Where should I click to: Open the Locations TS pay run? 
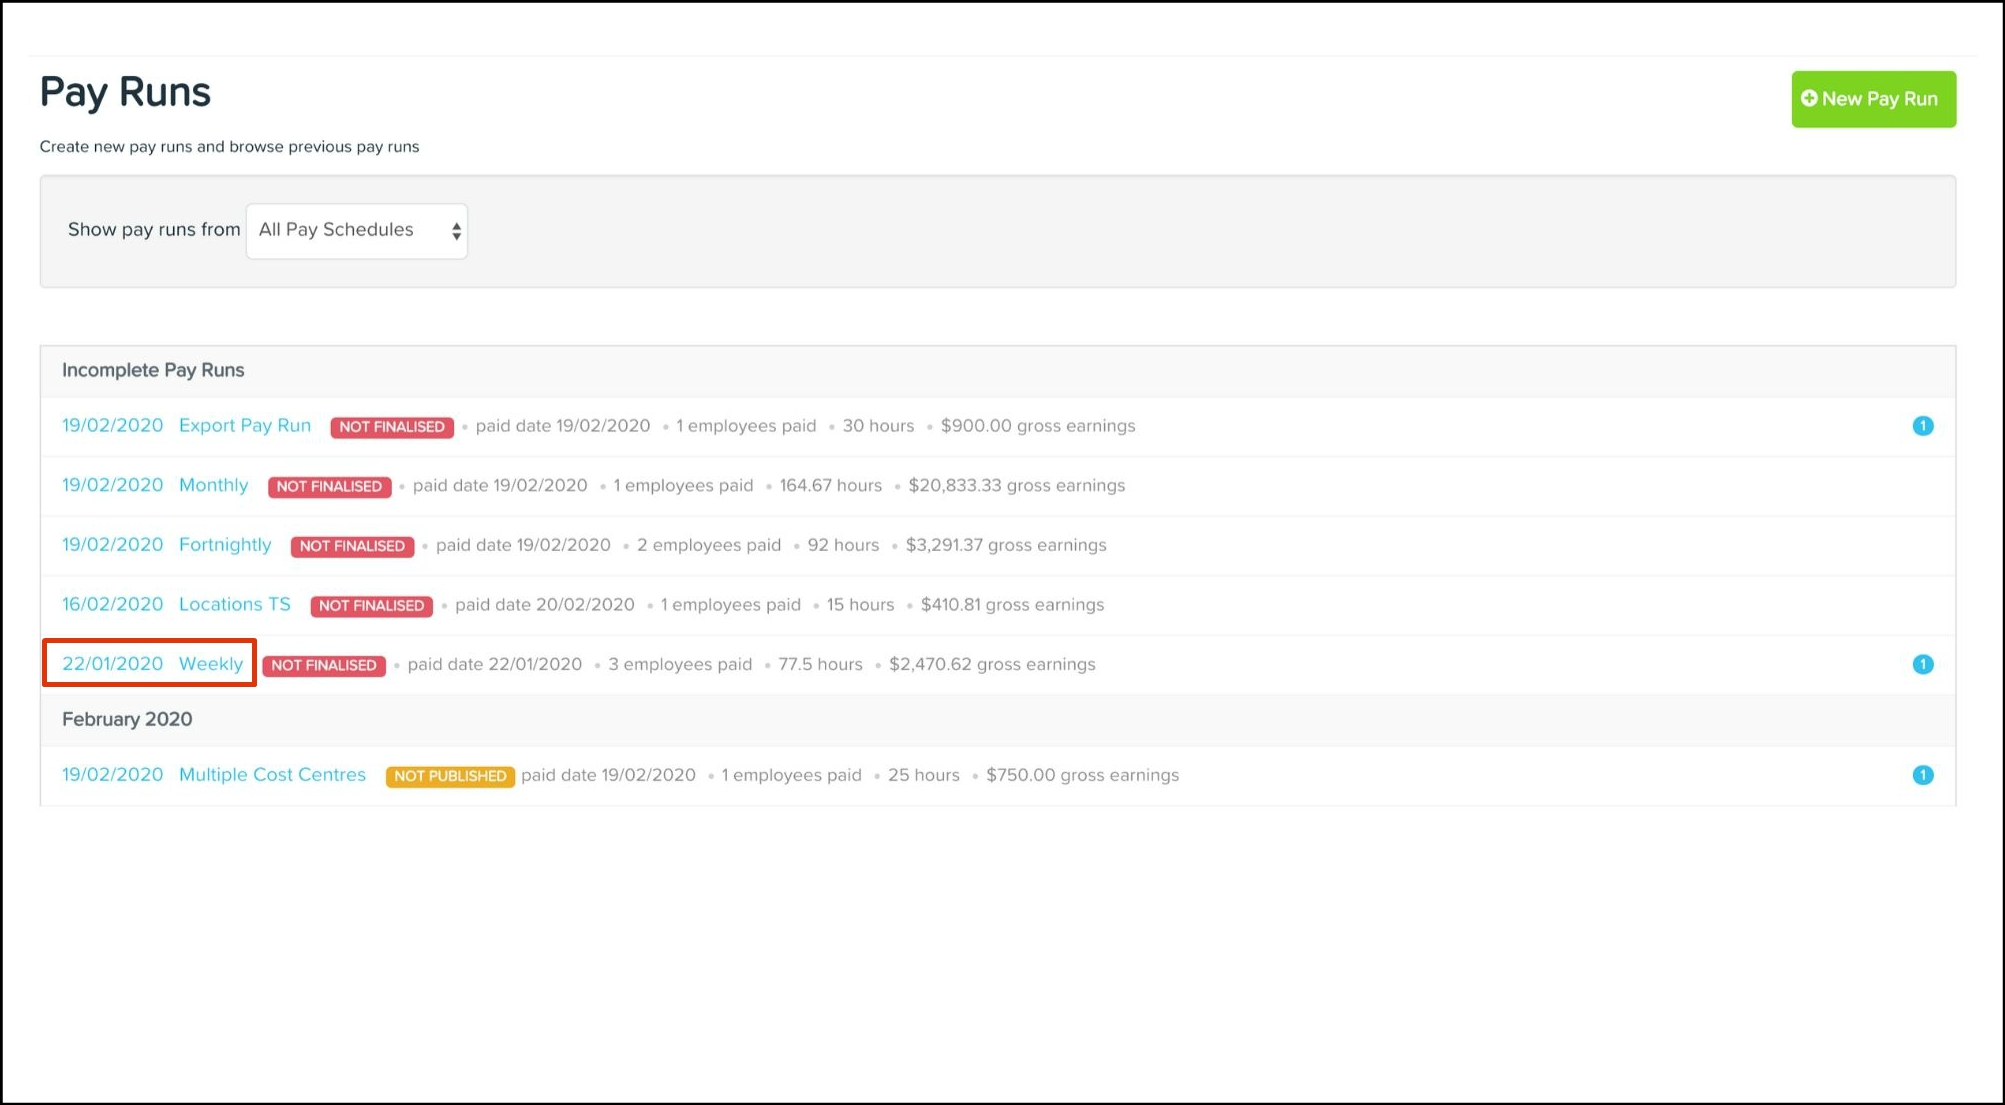click(x=234, y=604)
